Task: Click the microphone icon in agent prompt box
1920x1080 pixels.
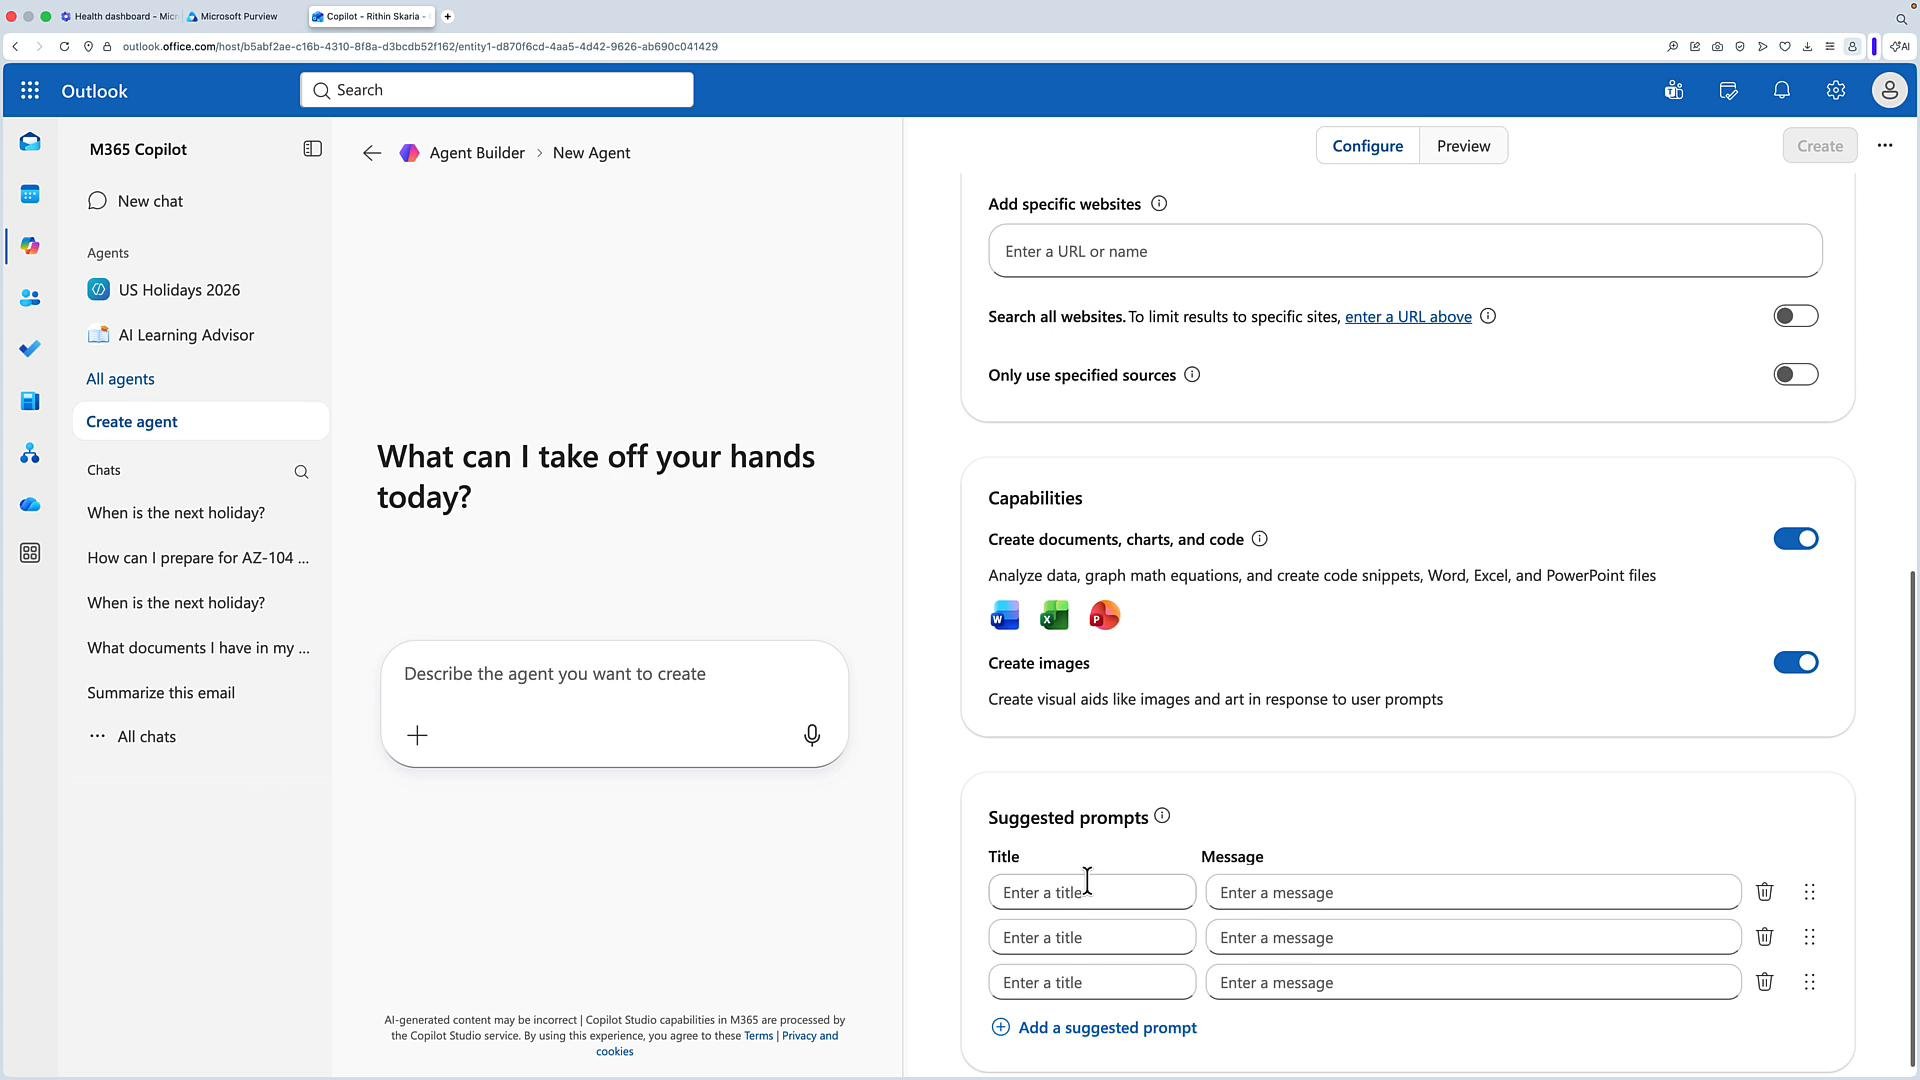Action: [x=812, y=736]
